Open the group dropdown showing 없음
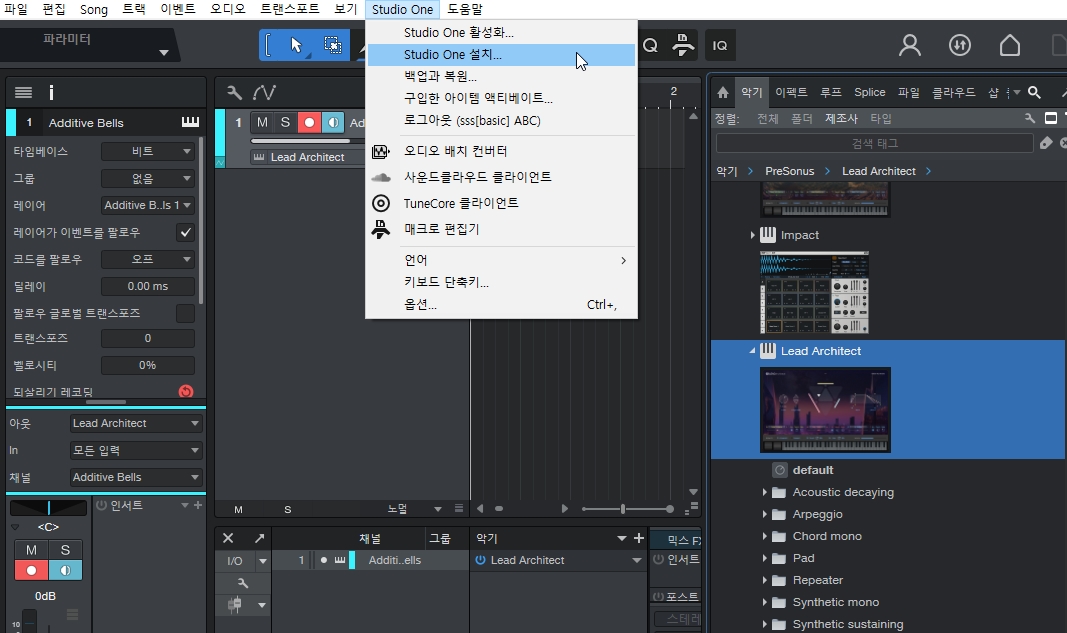This screenshot has height=633, width=1067. coord(148,178)
